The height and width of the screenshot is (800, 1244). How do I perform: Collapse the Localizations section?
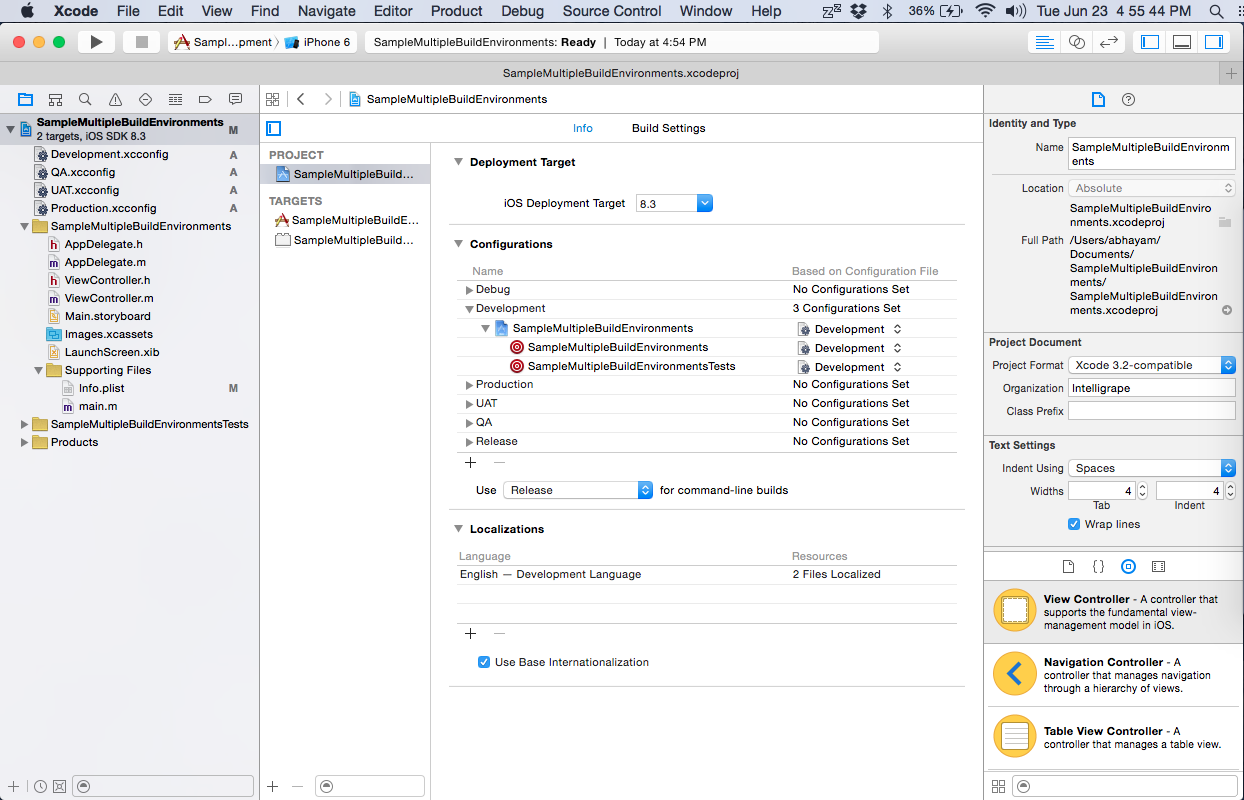459,529
